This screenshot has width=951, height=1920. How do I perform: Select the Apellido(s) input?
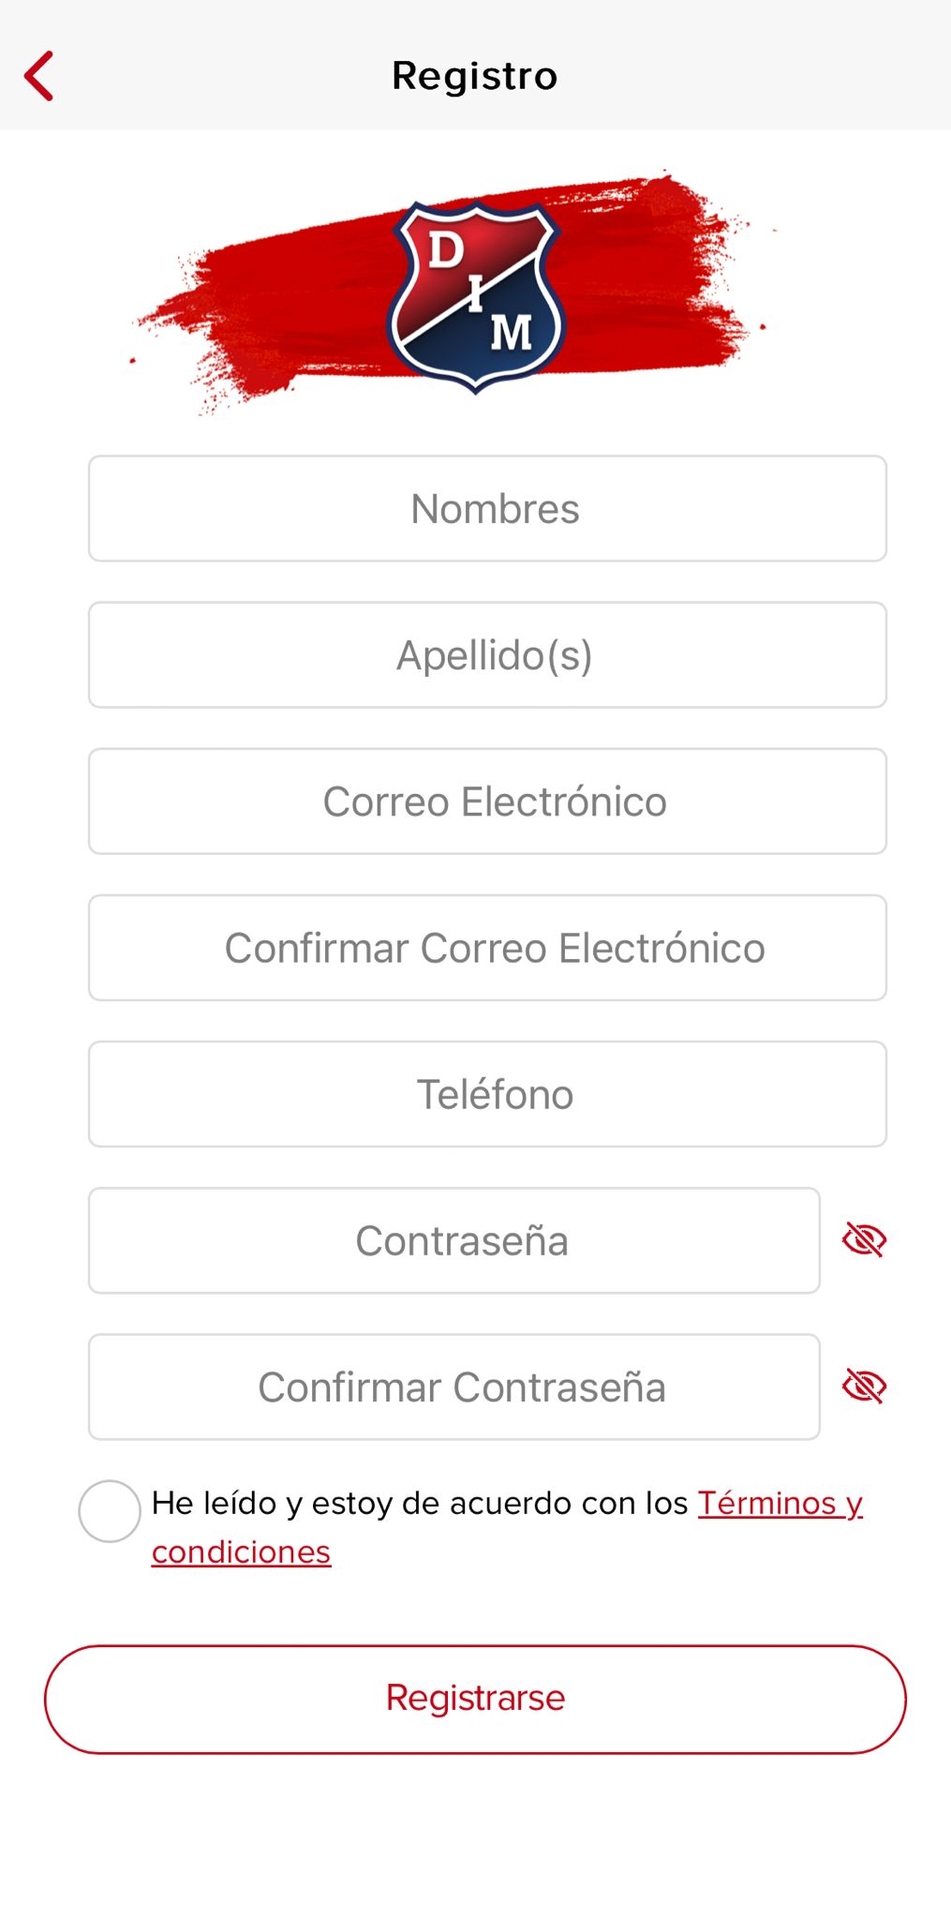pos(487,655)
